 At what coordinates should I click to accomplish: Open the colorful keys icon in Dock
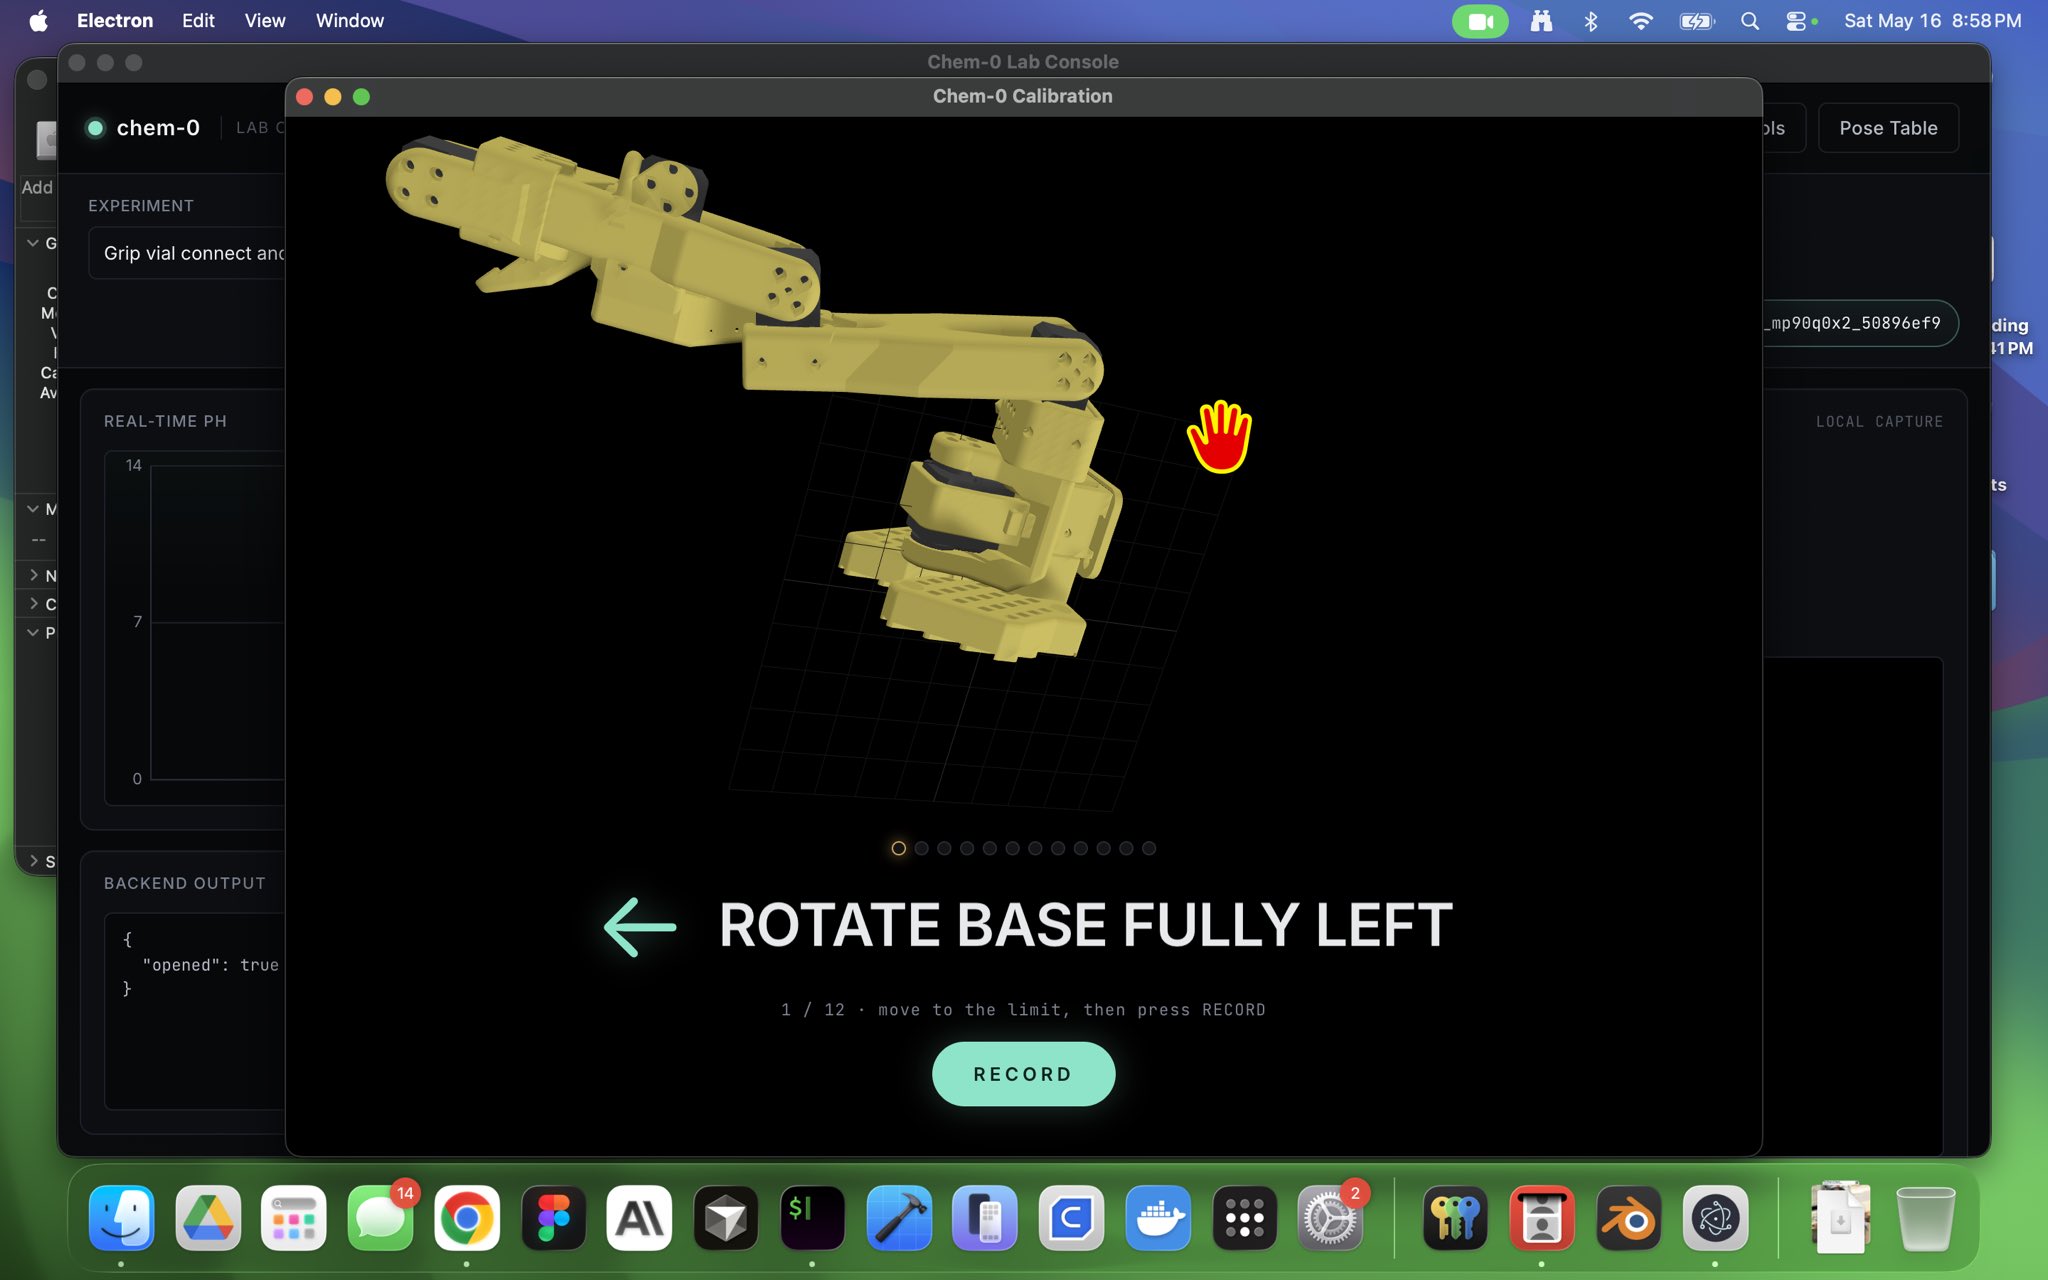pyautogui.click(x=1456, y=1218)
